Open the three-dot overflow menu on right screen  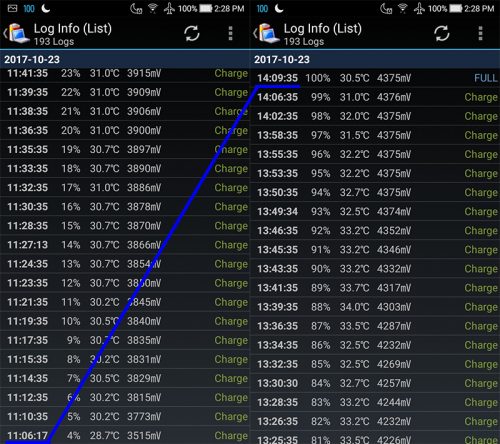click(480, 34)
